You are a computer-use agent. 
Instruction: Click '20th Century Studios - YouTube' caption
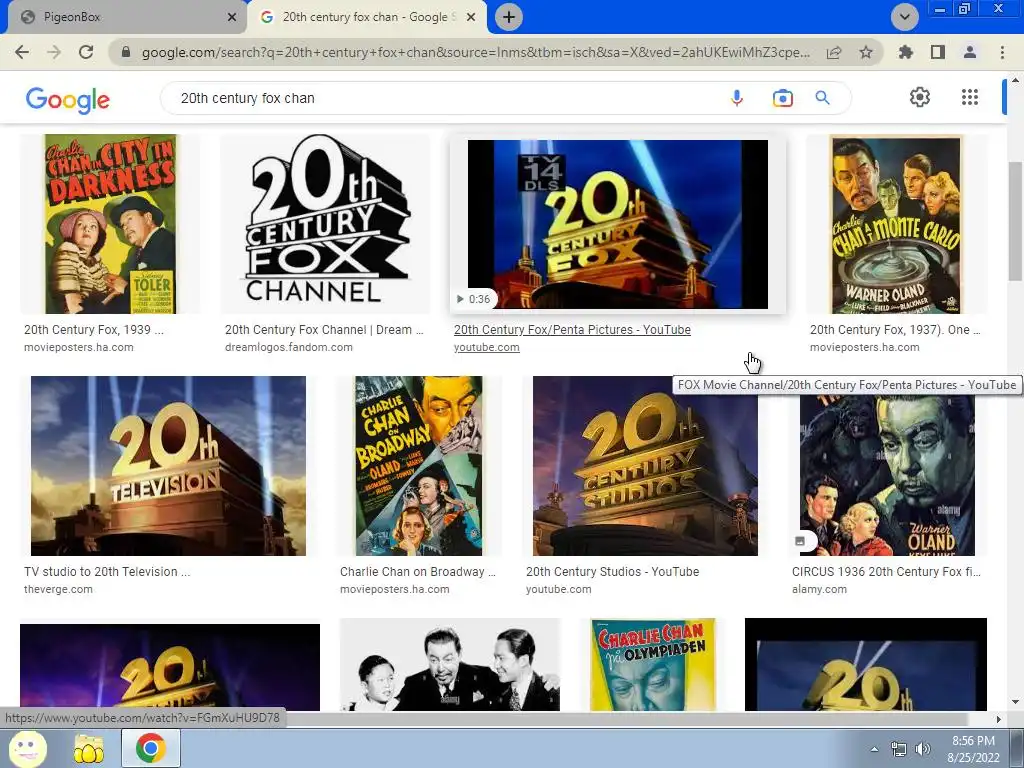pyautogui.click(x=613, y=571)
